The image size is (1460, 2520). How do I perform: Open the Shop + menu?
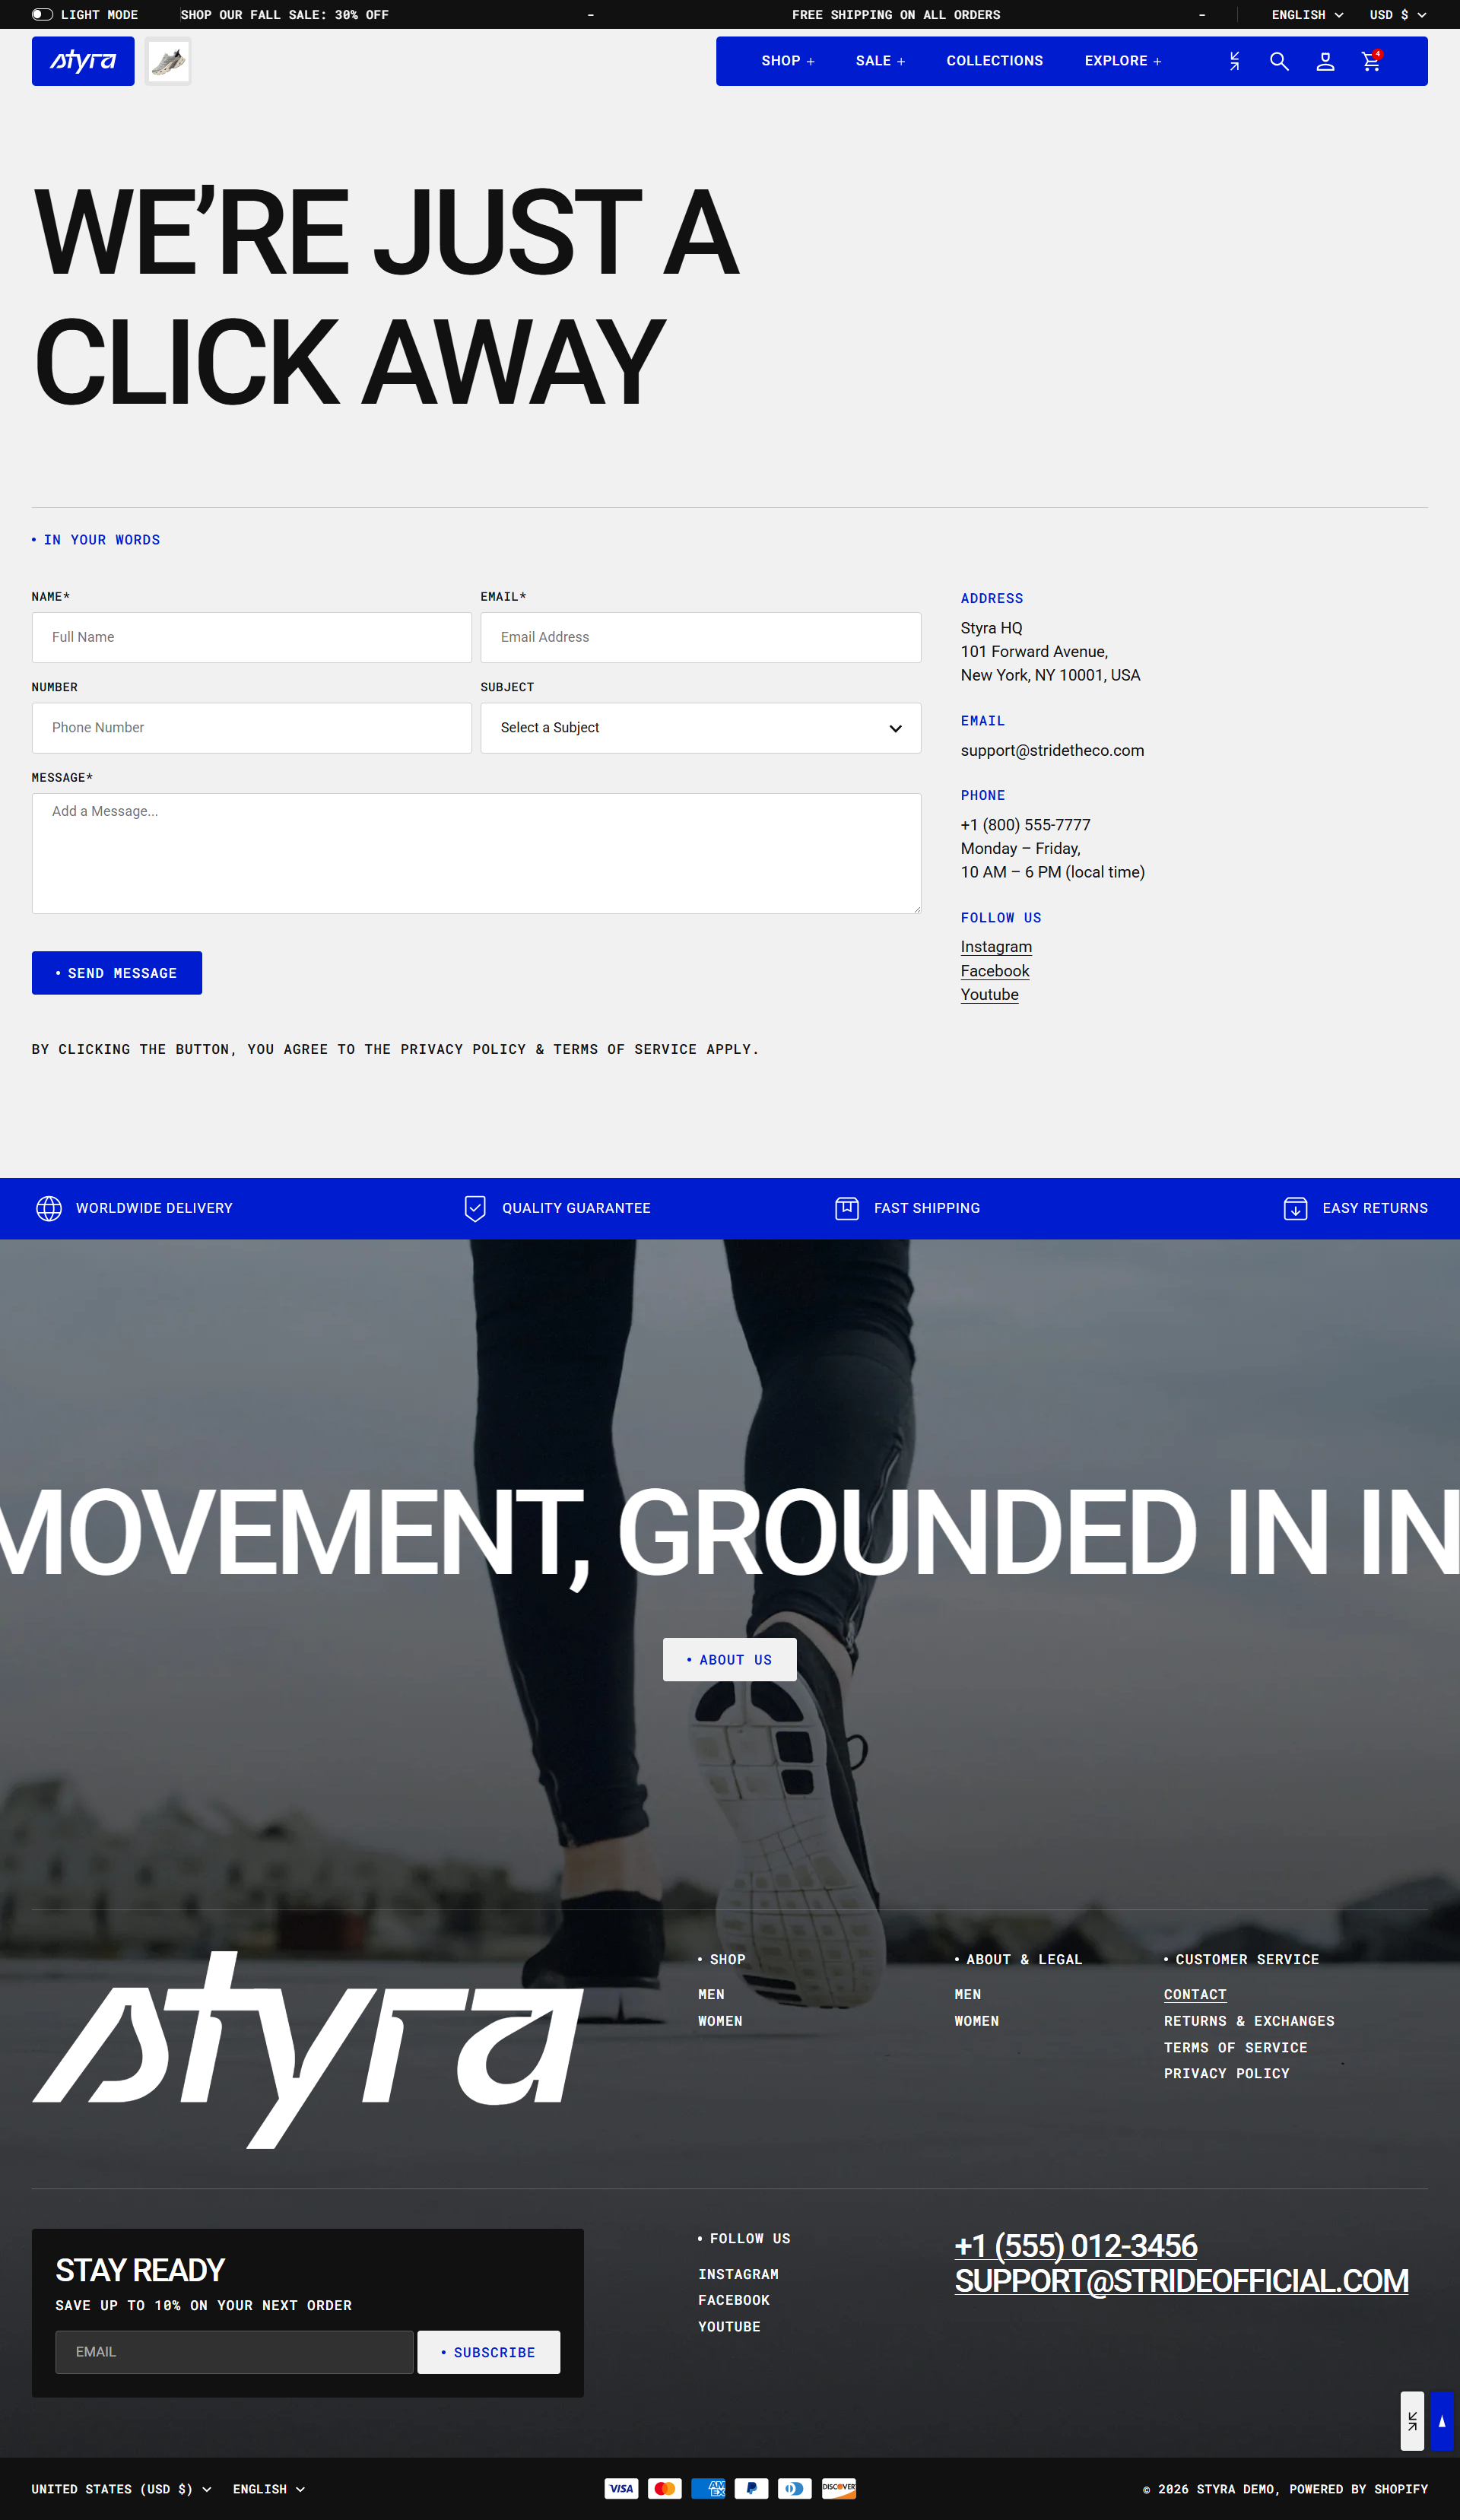787,61
